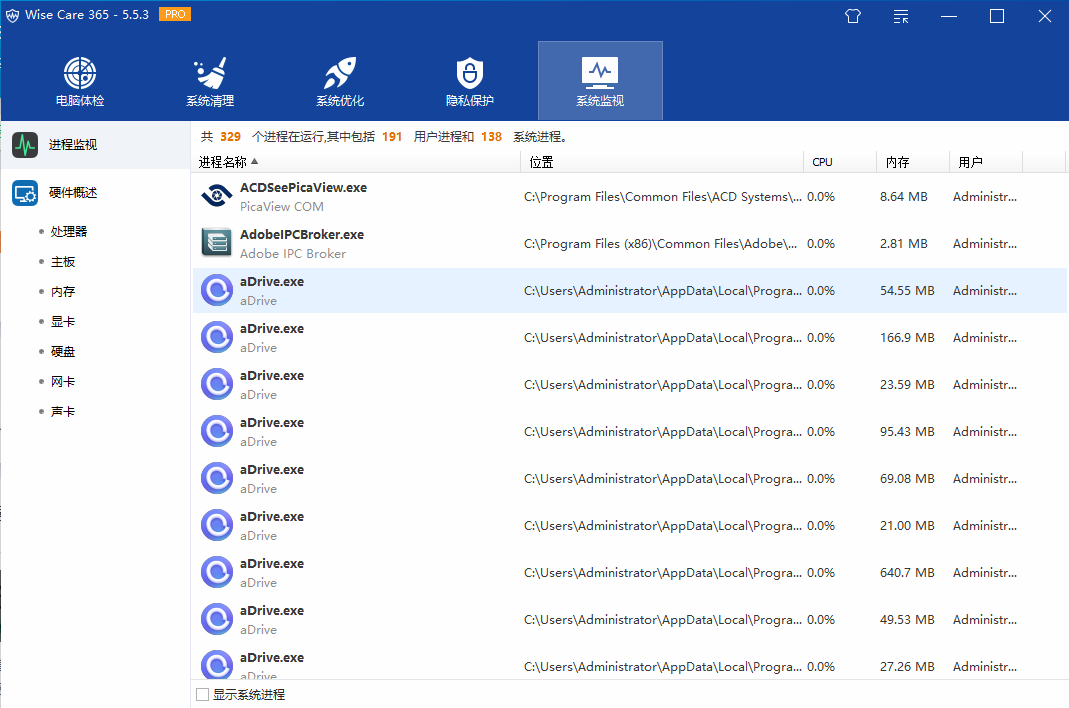The width and height of the screenshot is (1069, 708).
Task: Click the ACDSeePicaView.exe process icon
Action: 217,196
